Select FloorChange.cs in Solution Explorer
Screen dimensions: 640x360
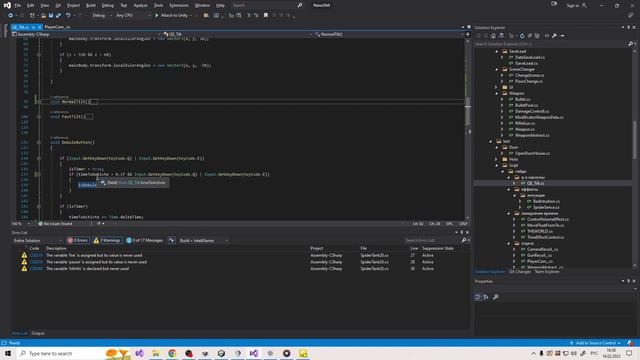[x=529, y=81]
